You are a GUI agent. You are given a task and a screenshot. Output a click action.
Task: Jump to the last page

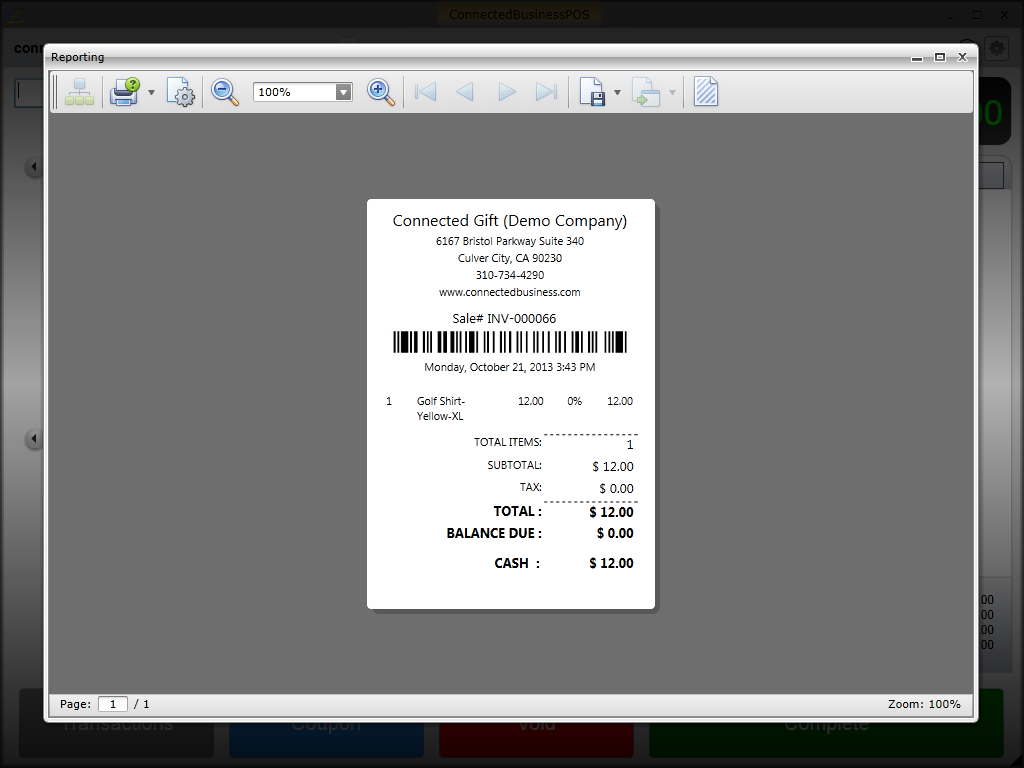click(546, 93)
